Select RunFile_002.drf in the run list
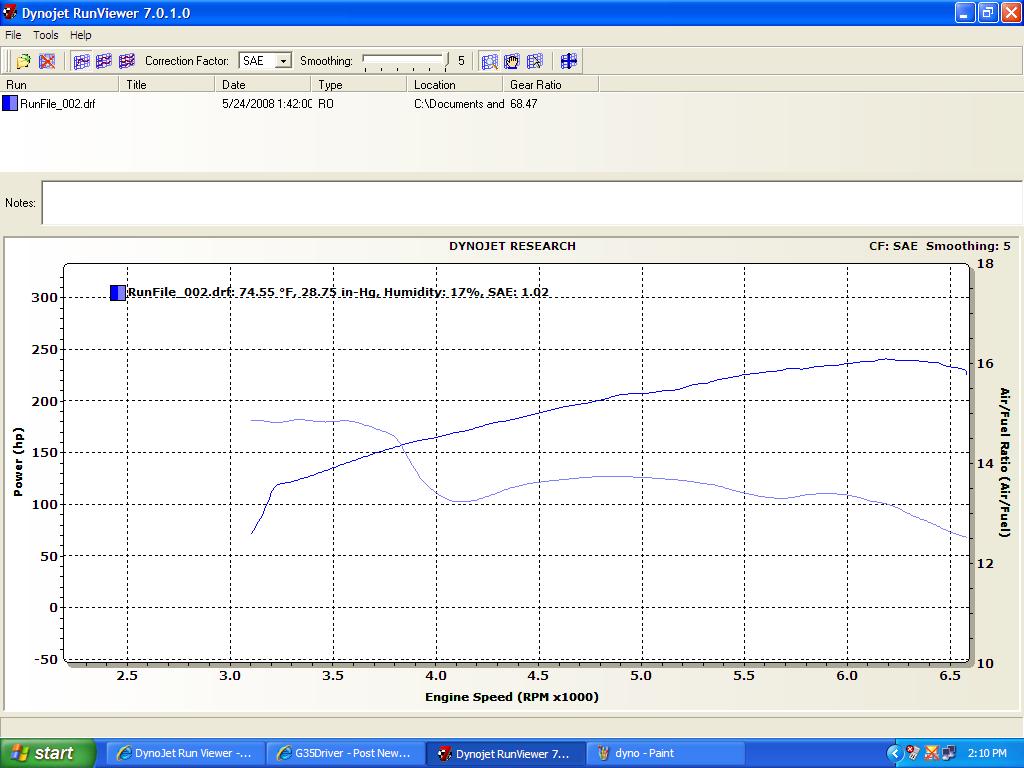Viewport: 1024px width, 768px height. tap(57, 104)
